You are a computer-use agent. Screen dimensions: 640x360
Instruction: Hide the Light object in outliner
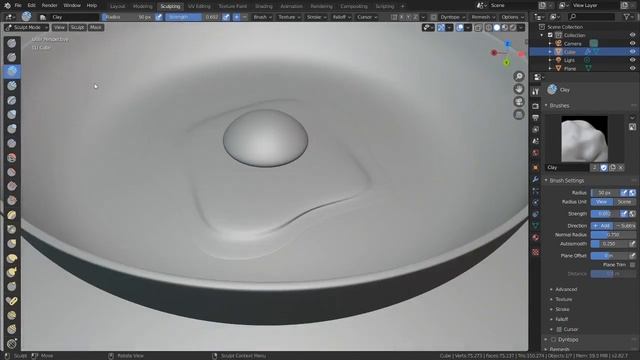pyautogui.click(x=632, y=60)
